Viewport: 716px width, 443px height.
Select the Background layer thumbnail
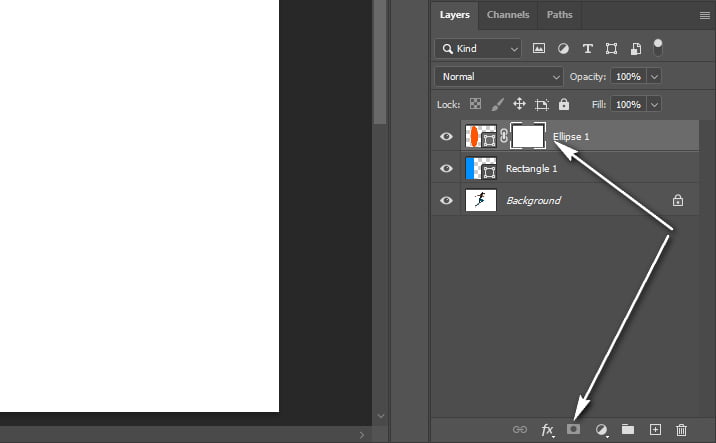481,200
